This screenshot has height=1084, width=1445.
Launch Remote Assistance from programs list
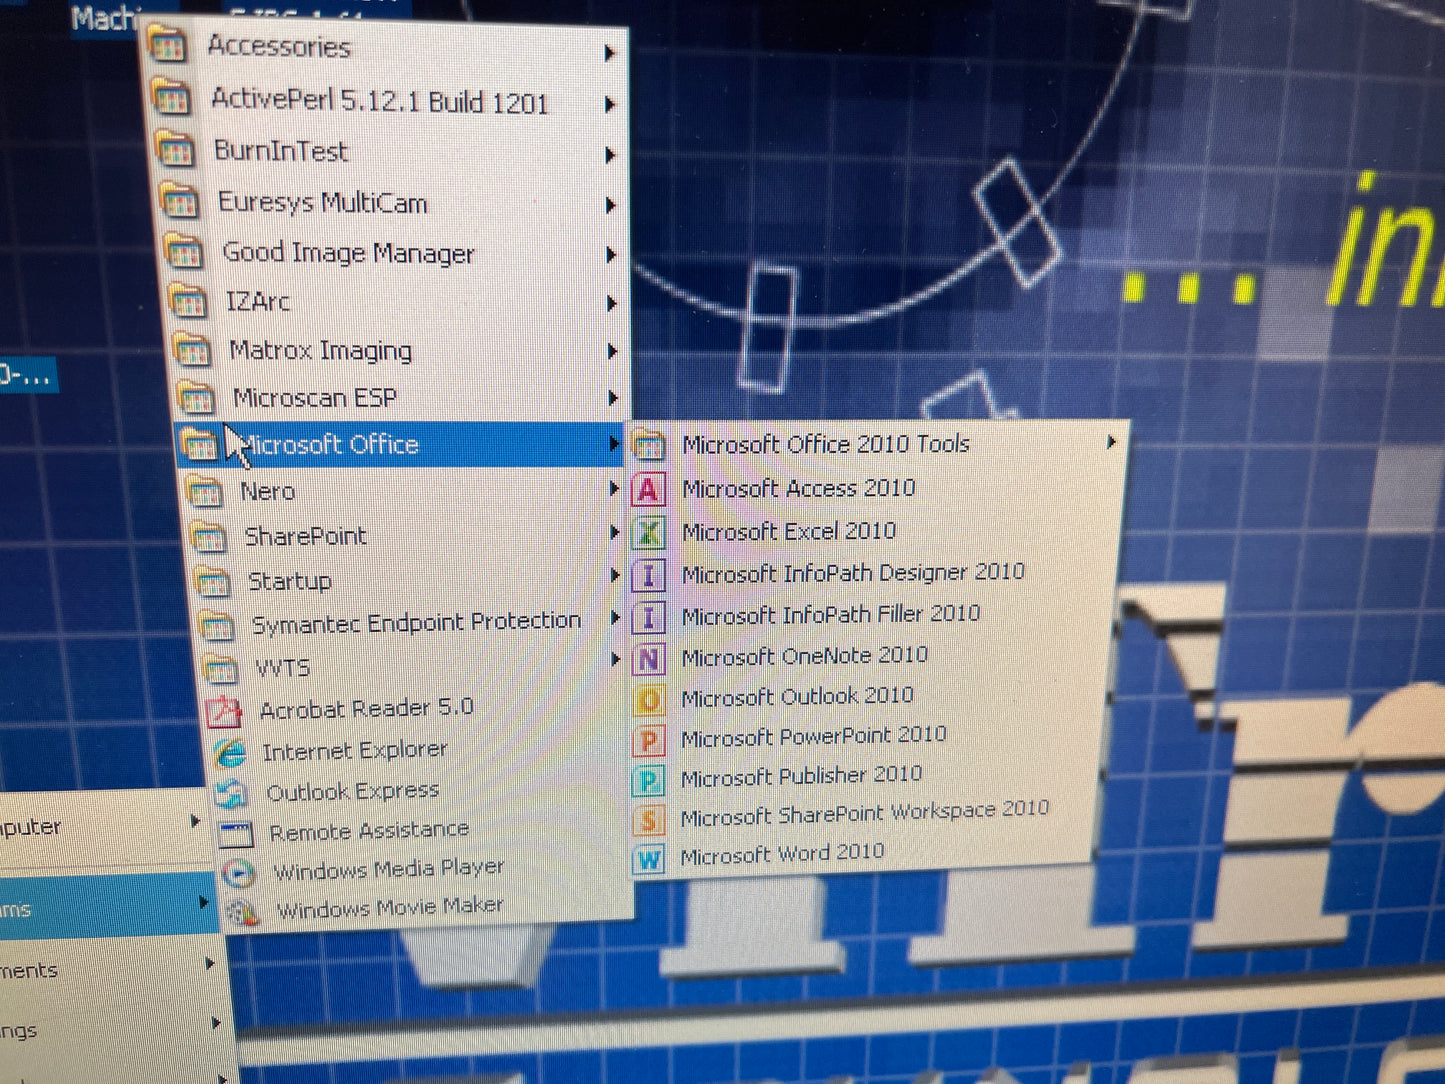click(x=368, y=831)
